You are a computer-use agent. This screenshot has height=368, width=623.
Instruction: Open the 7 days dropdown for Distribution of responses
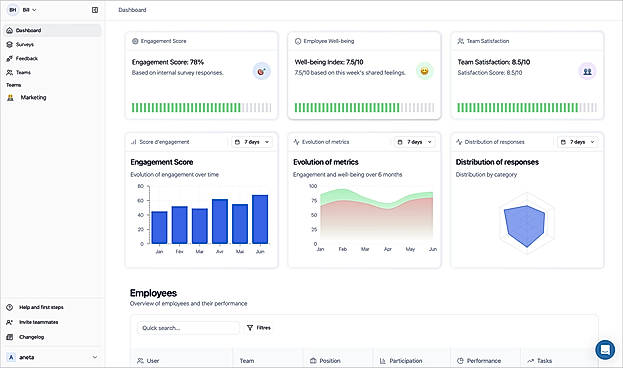(x=577, y=142)
